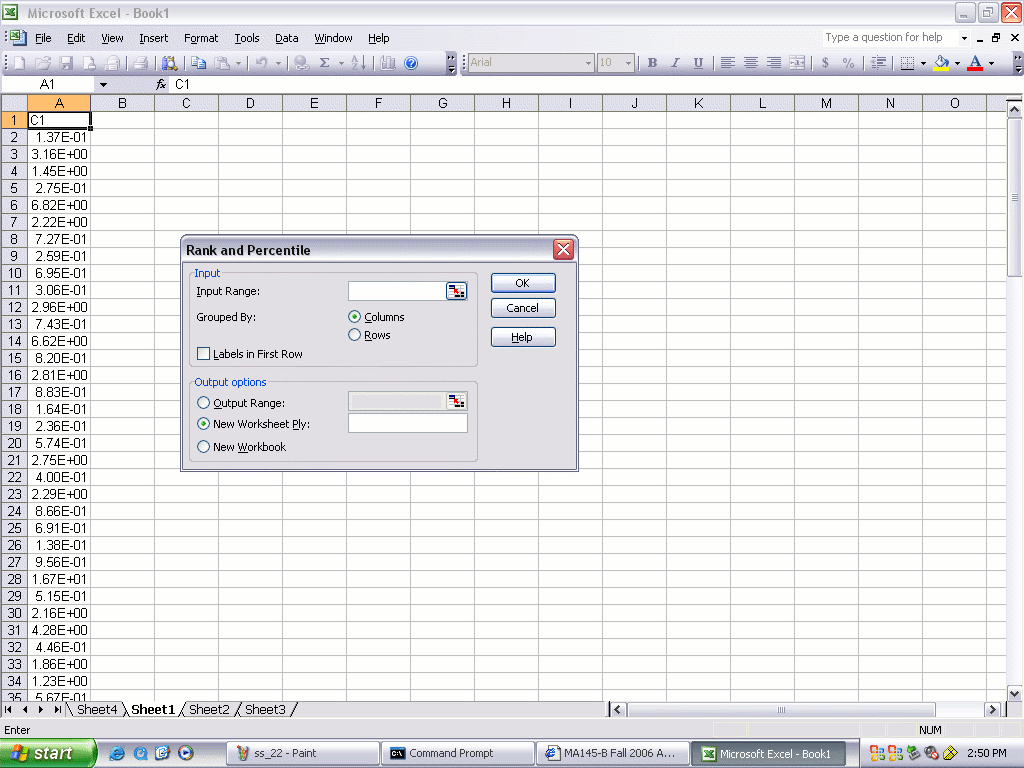Open the font size dropdown

click(628, 63)
